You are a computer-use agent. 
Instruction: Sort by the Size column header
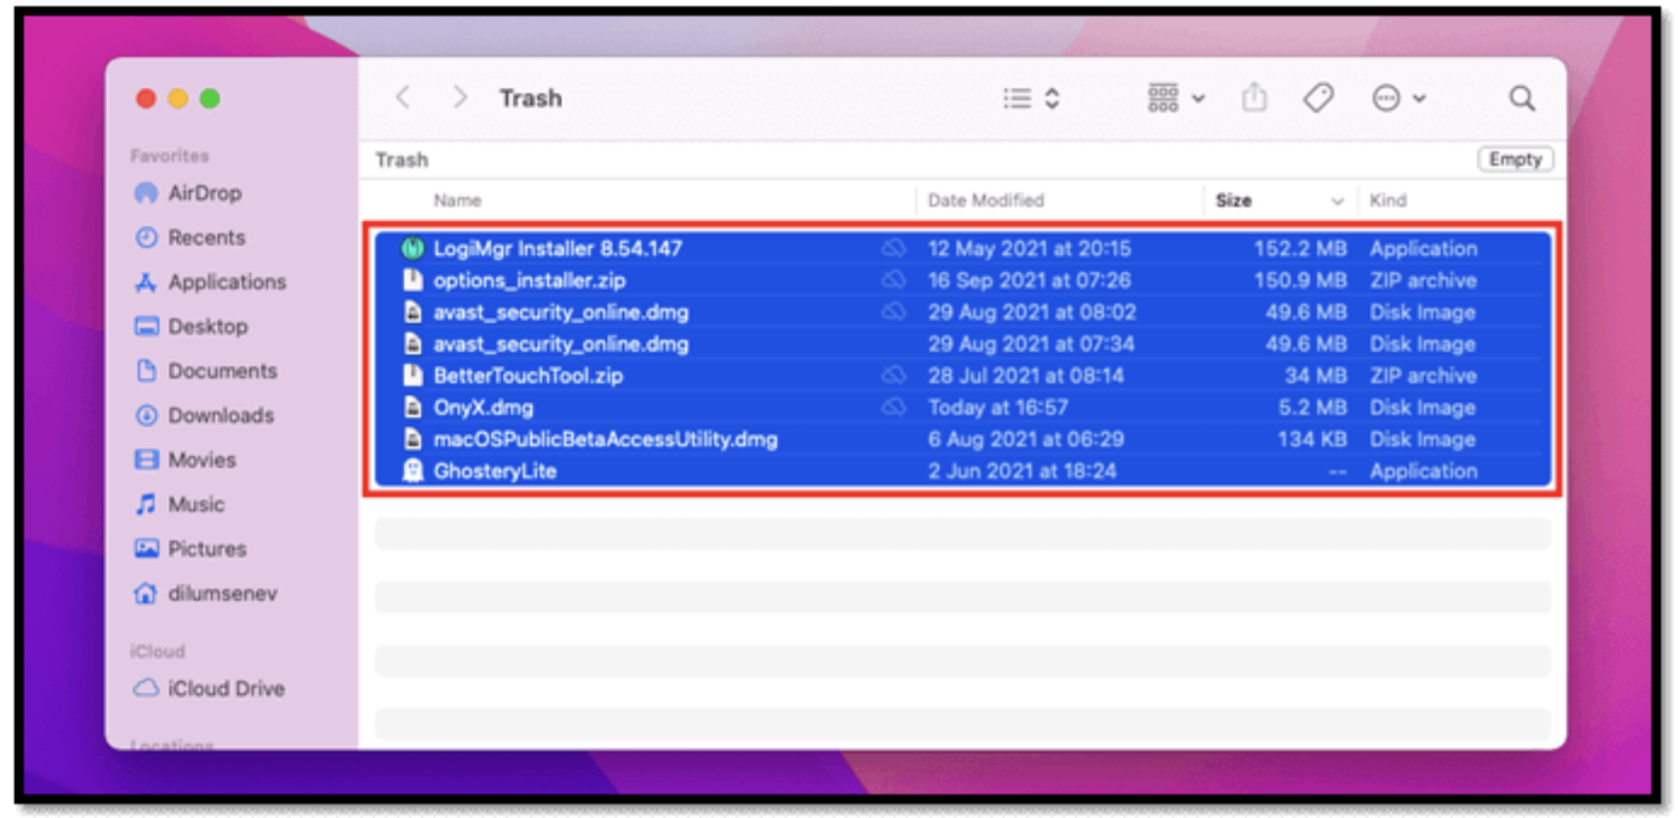coord(1233,200)
